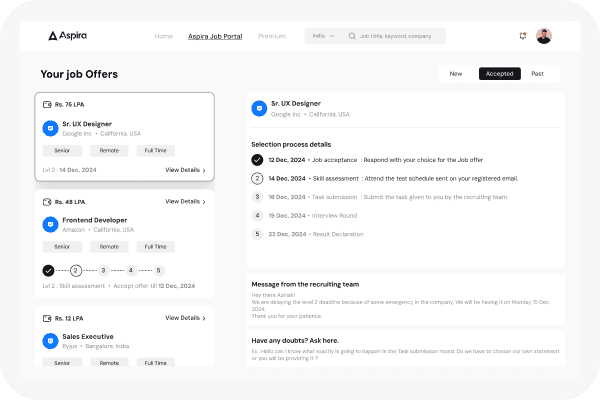Open Premium in the navigation

pos(272,36)
